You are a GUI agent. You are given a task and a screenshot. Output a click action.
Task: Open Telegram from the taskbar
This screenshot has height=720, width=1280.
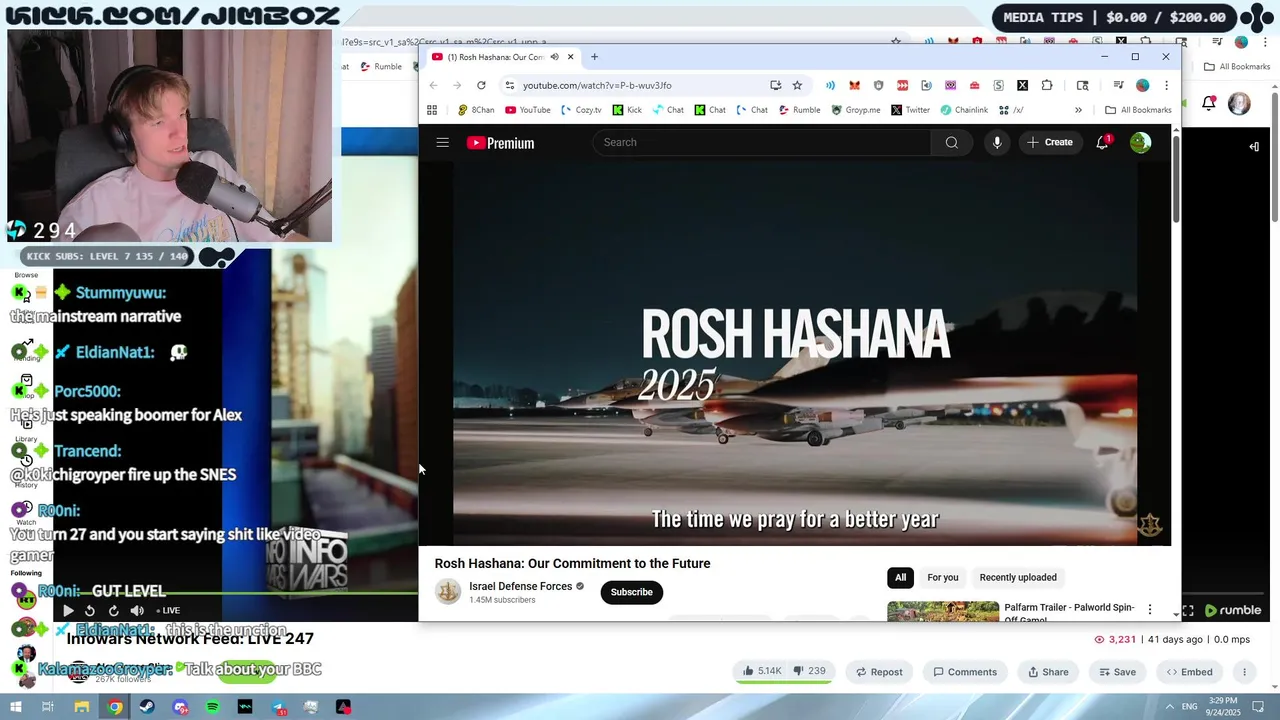tap(278, 707)
